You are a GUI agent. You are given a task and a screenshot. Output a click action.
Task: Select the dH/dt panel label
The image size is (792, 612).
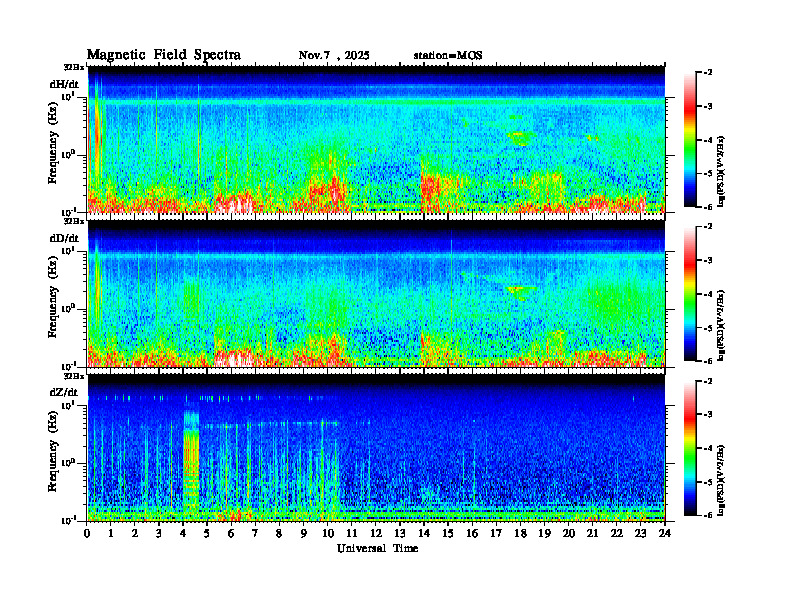pyautogui.click(x=64, y=85)
